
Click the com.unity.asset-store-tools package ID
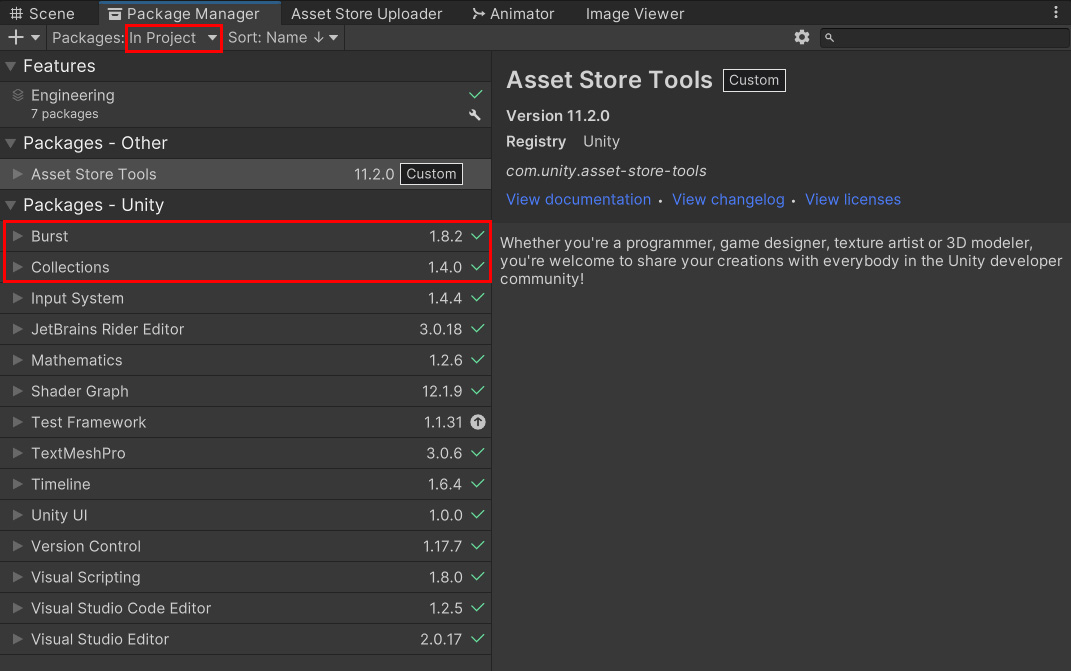point(606,171)
